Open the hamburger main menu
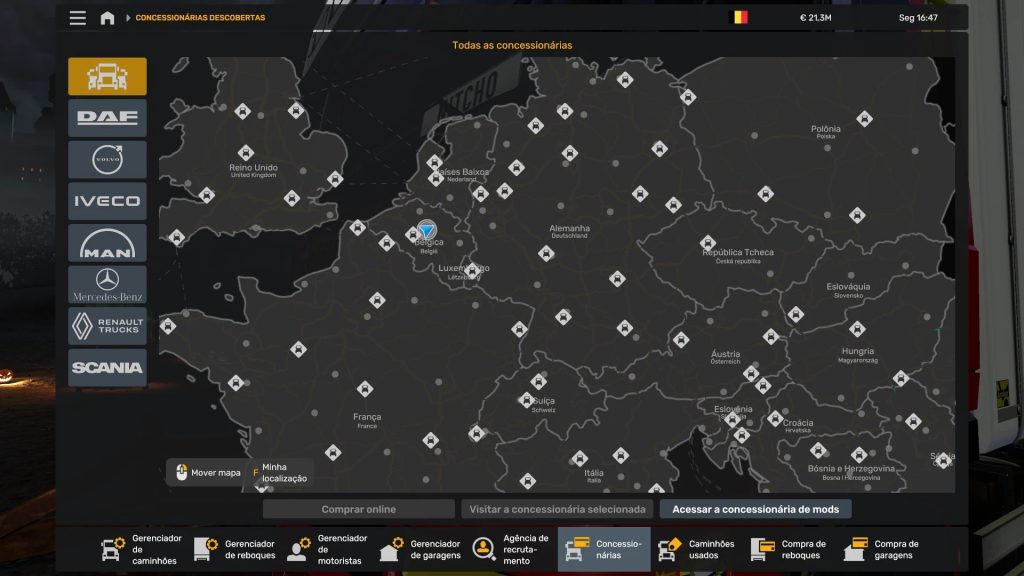The width and height of the screenshot is (1024, 576). (78, 18)
